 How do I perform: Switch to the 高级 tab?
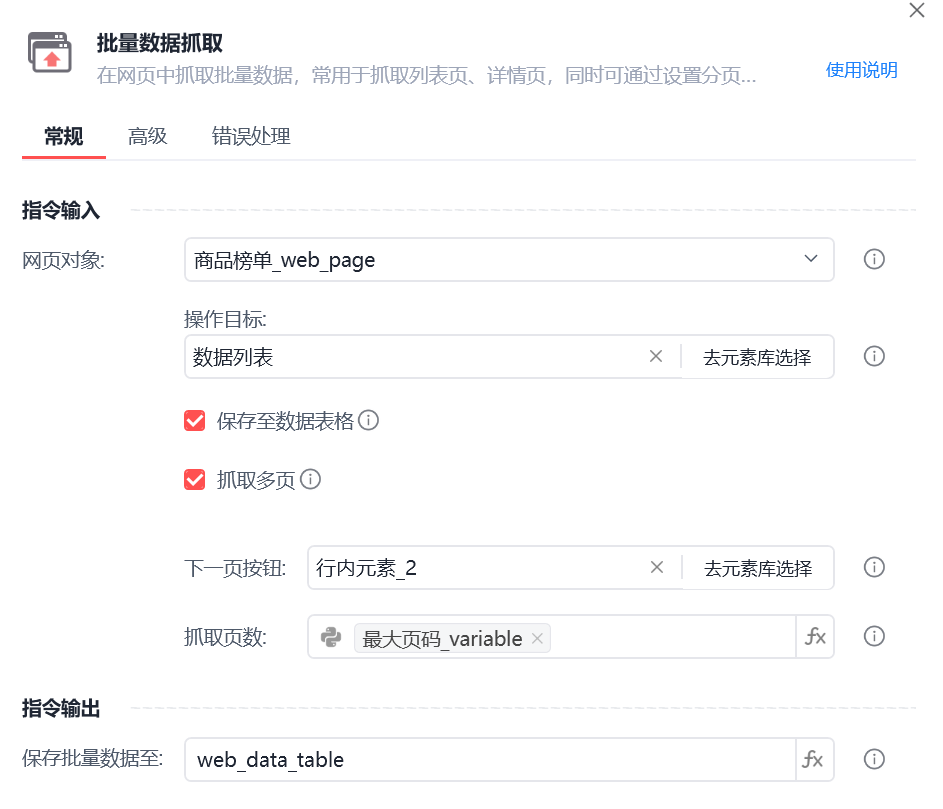point(147,137)
